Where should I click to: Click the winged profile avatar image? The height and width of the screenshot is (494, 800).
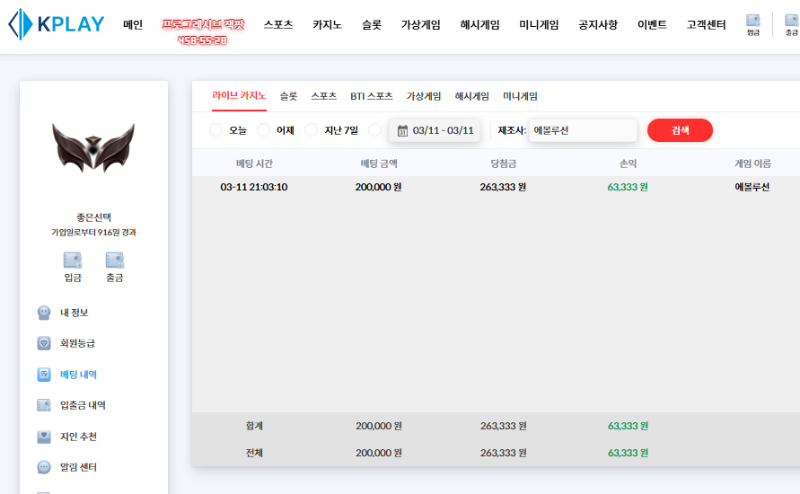(x=93, y=147)
